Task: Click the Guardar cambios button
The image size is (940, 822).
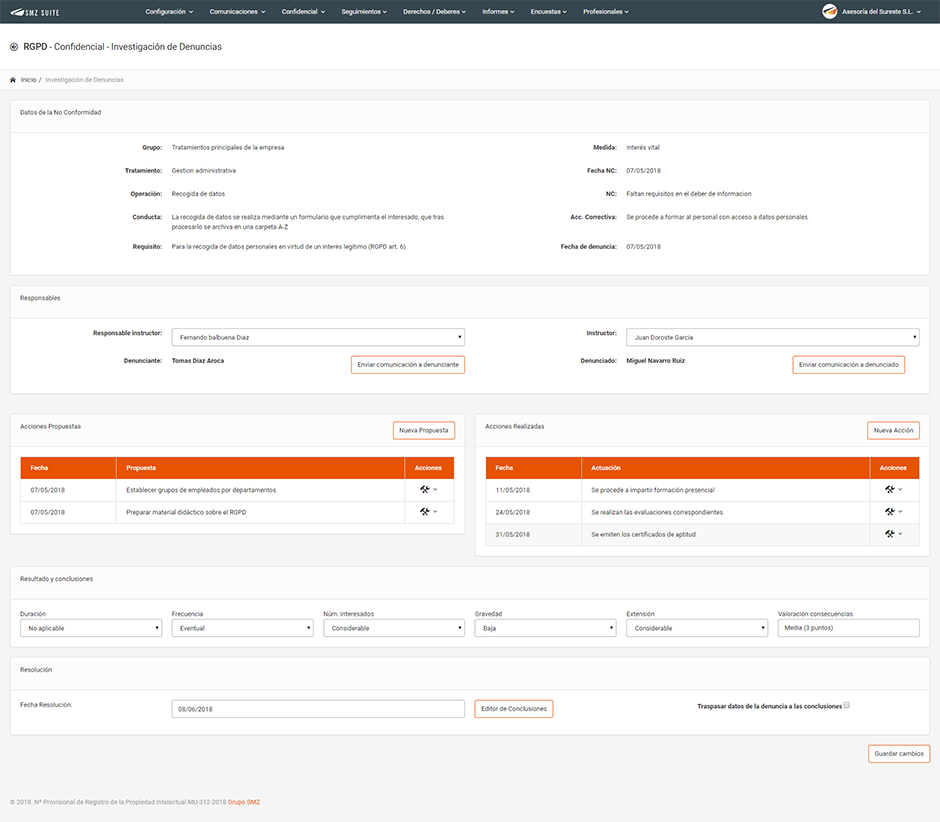Action: click(x=899, y=754)
